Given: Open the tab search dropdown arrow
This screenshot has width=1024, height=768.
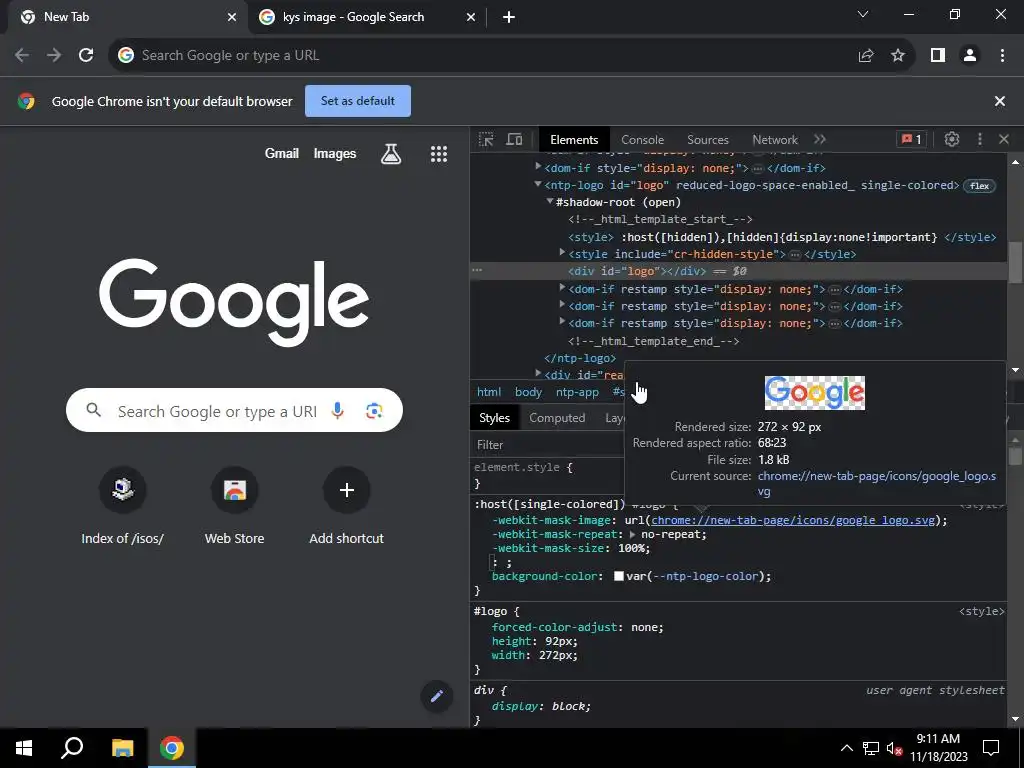Looking at the screenshot, I should click(863, 14).
